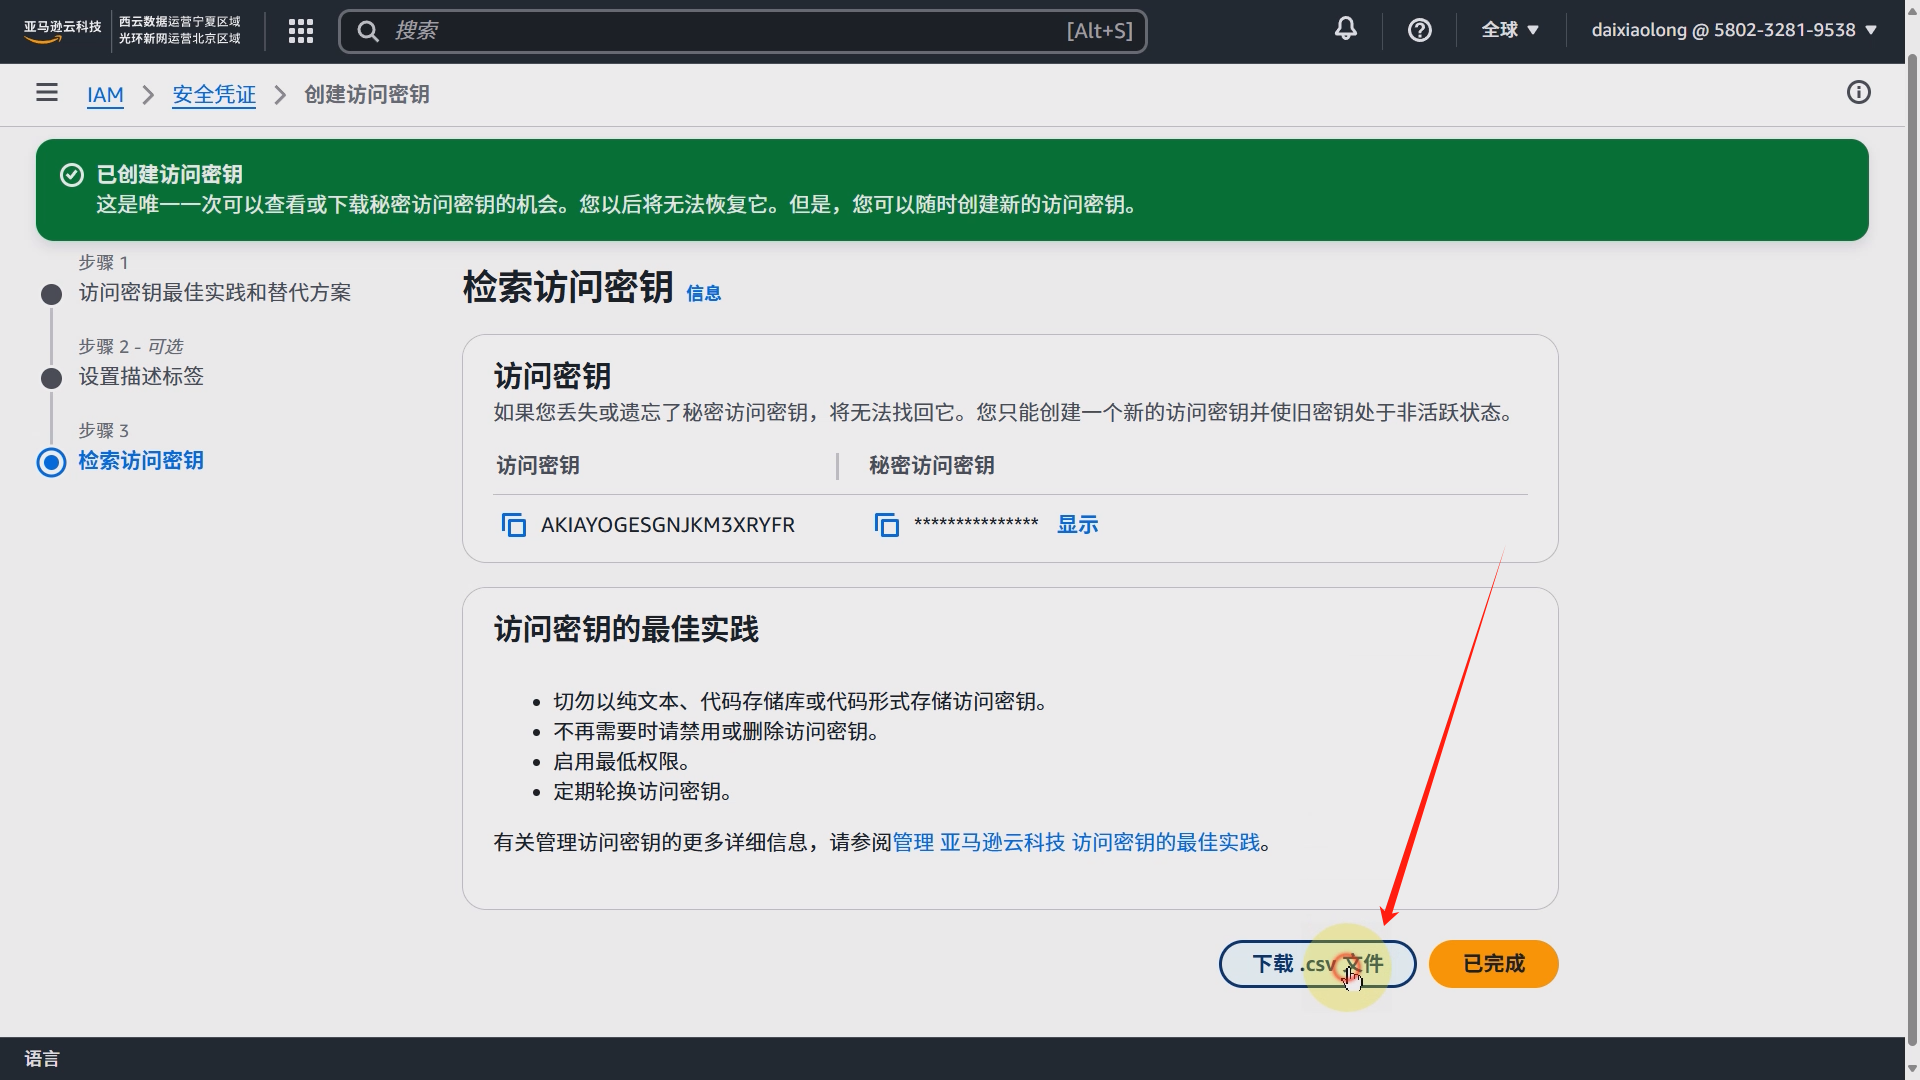Open the services grid menu icon

click(x=301, y=31)
